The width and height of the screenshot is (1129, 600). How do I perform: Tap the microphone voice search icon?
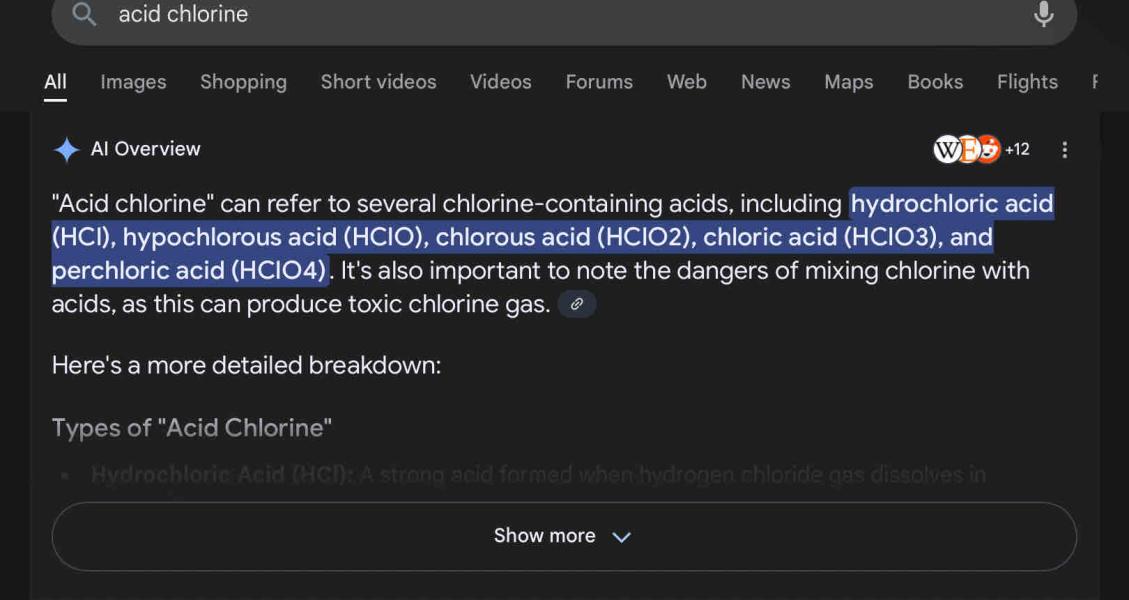point(1043,14)
